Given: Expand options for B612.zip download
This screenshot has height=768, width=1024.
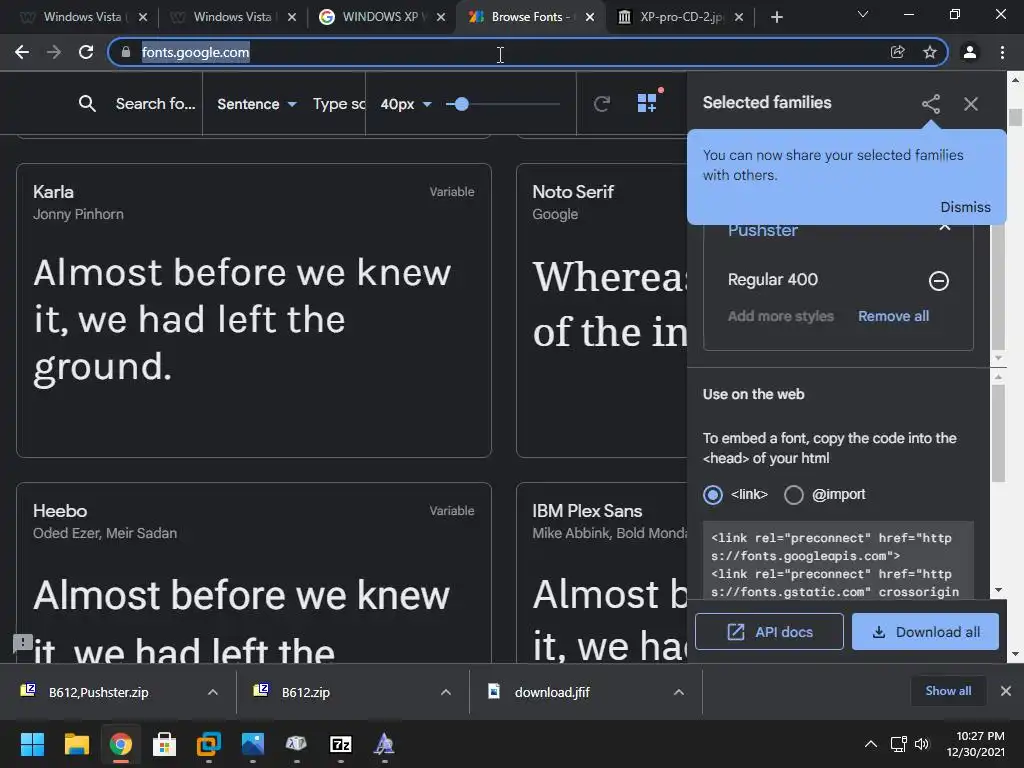Looking at the screenshot, I should [445, 692].
